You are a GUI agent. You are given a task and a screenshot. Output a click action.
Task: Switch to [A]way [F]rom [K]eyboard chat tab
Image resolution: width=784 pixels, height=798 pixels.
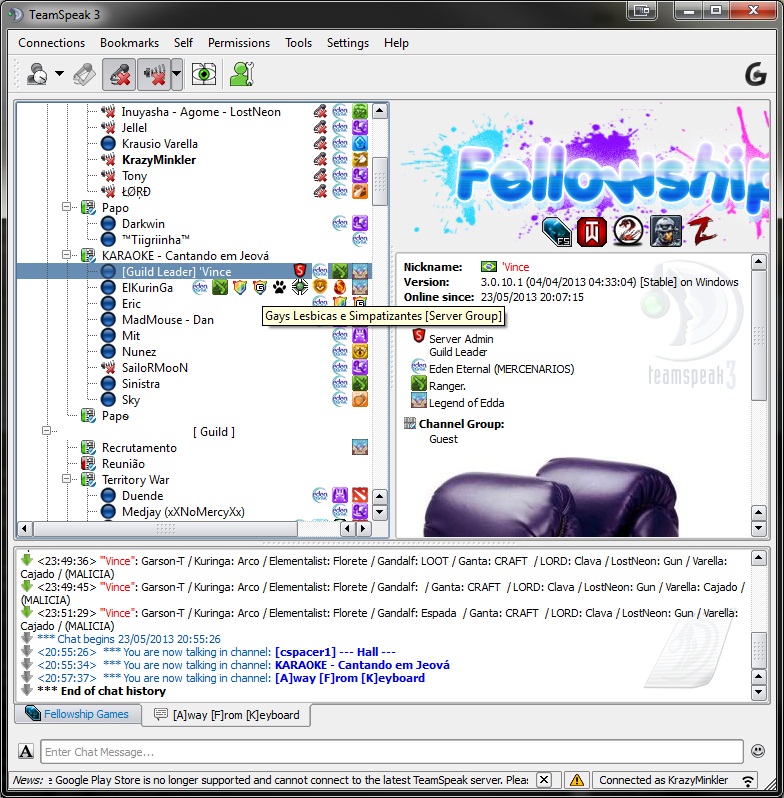click(x=227, y=715)
